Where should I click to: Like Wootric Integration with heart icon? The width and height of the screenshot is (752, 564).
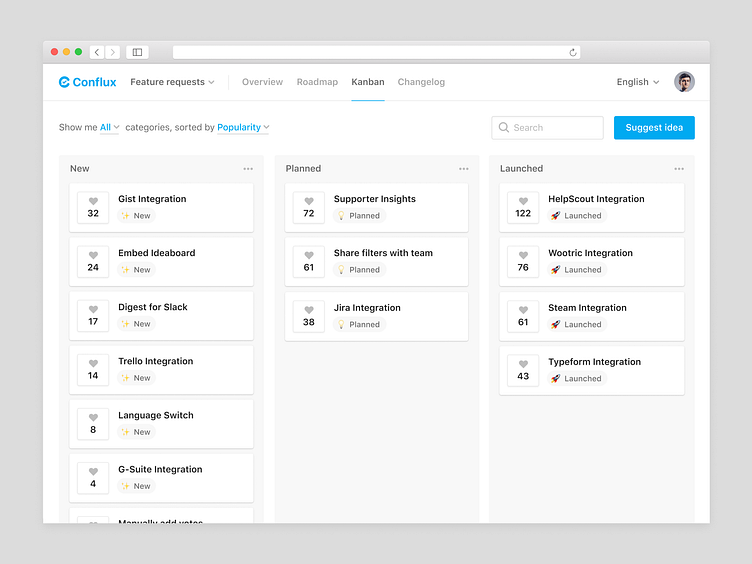point(523,256)
